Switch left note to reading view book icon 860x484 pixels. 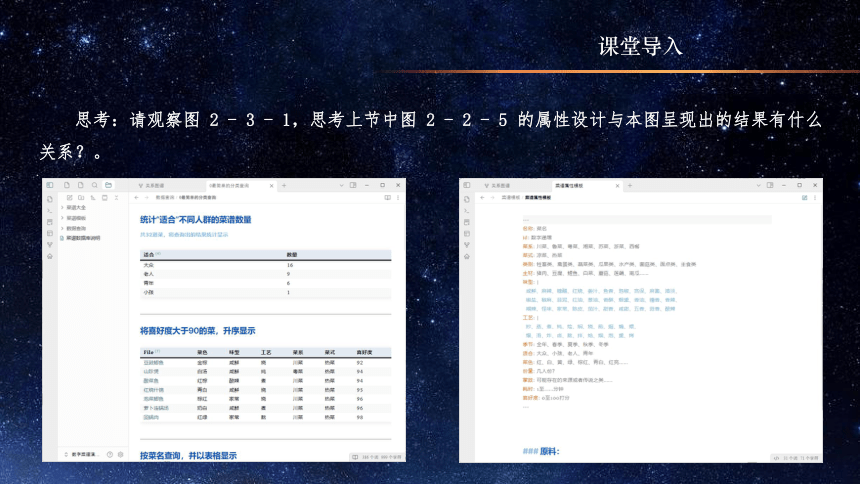388,198
